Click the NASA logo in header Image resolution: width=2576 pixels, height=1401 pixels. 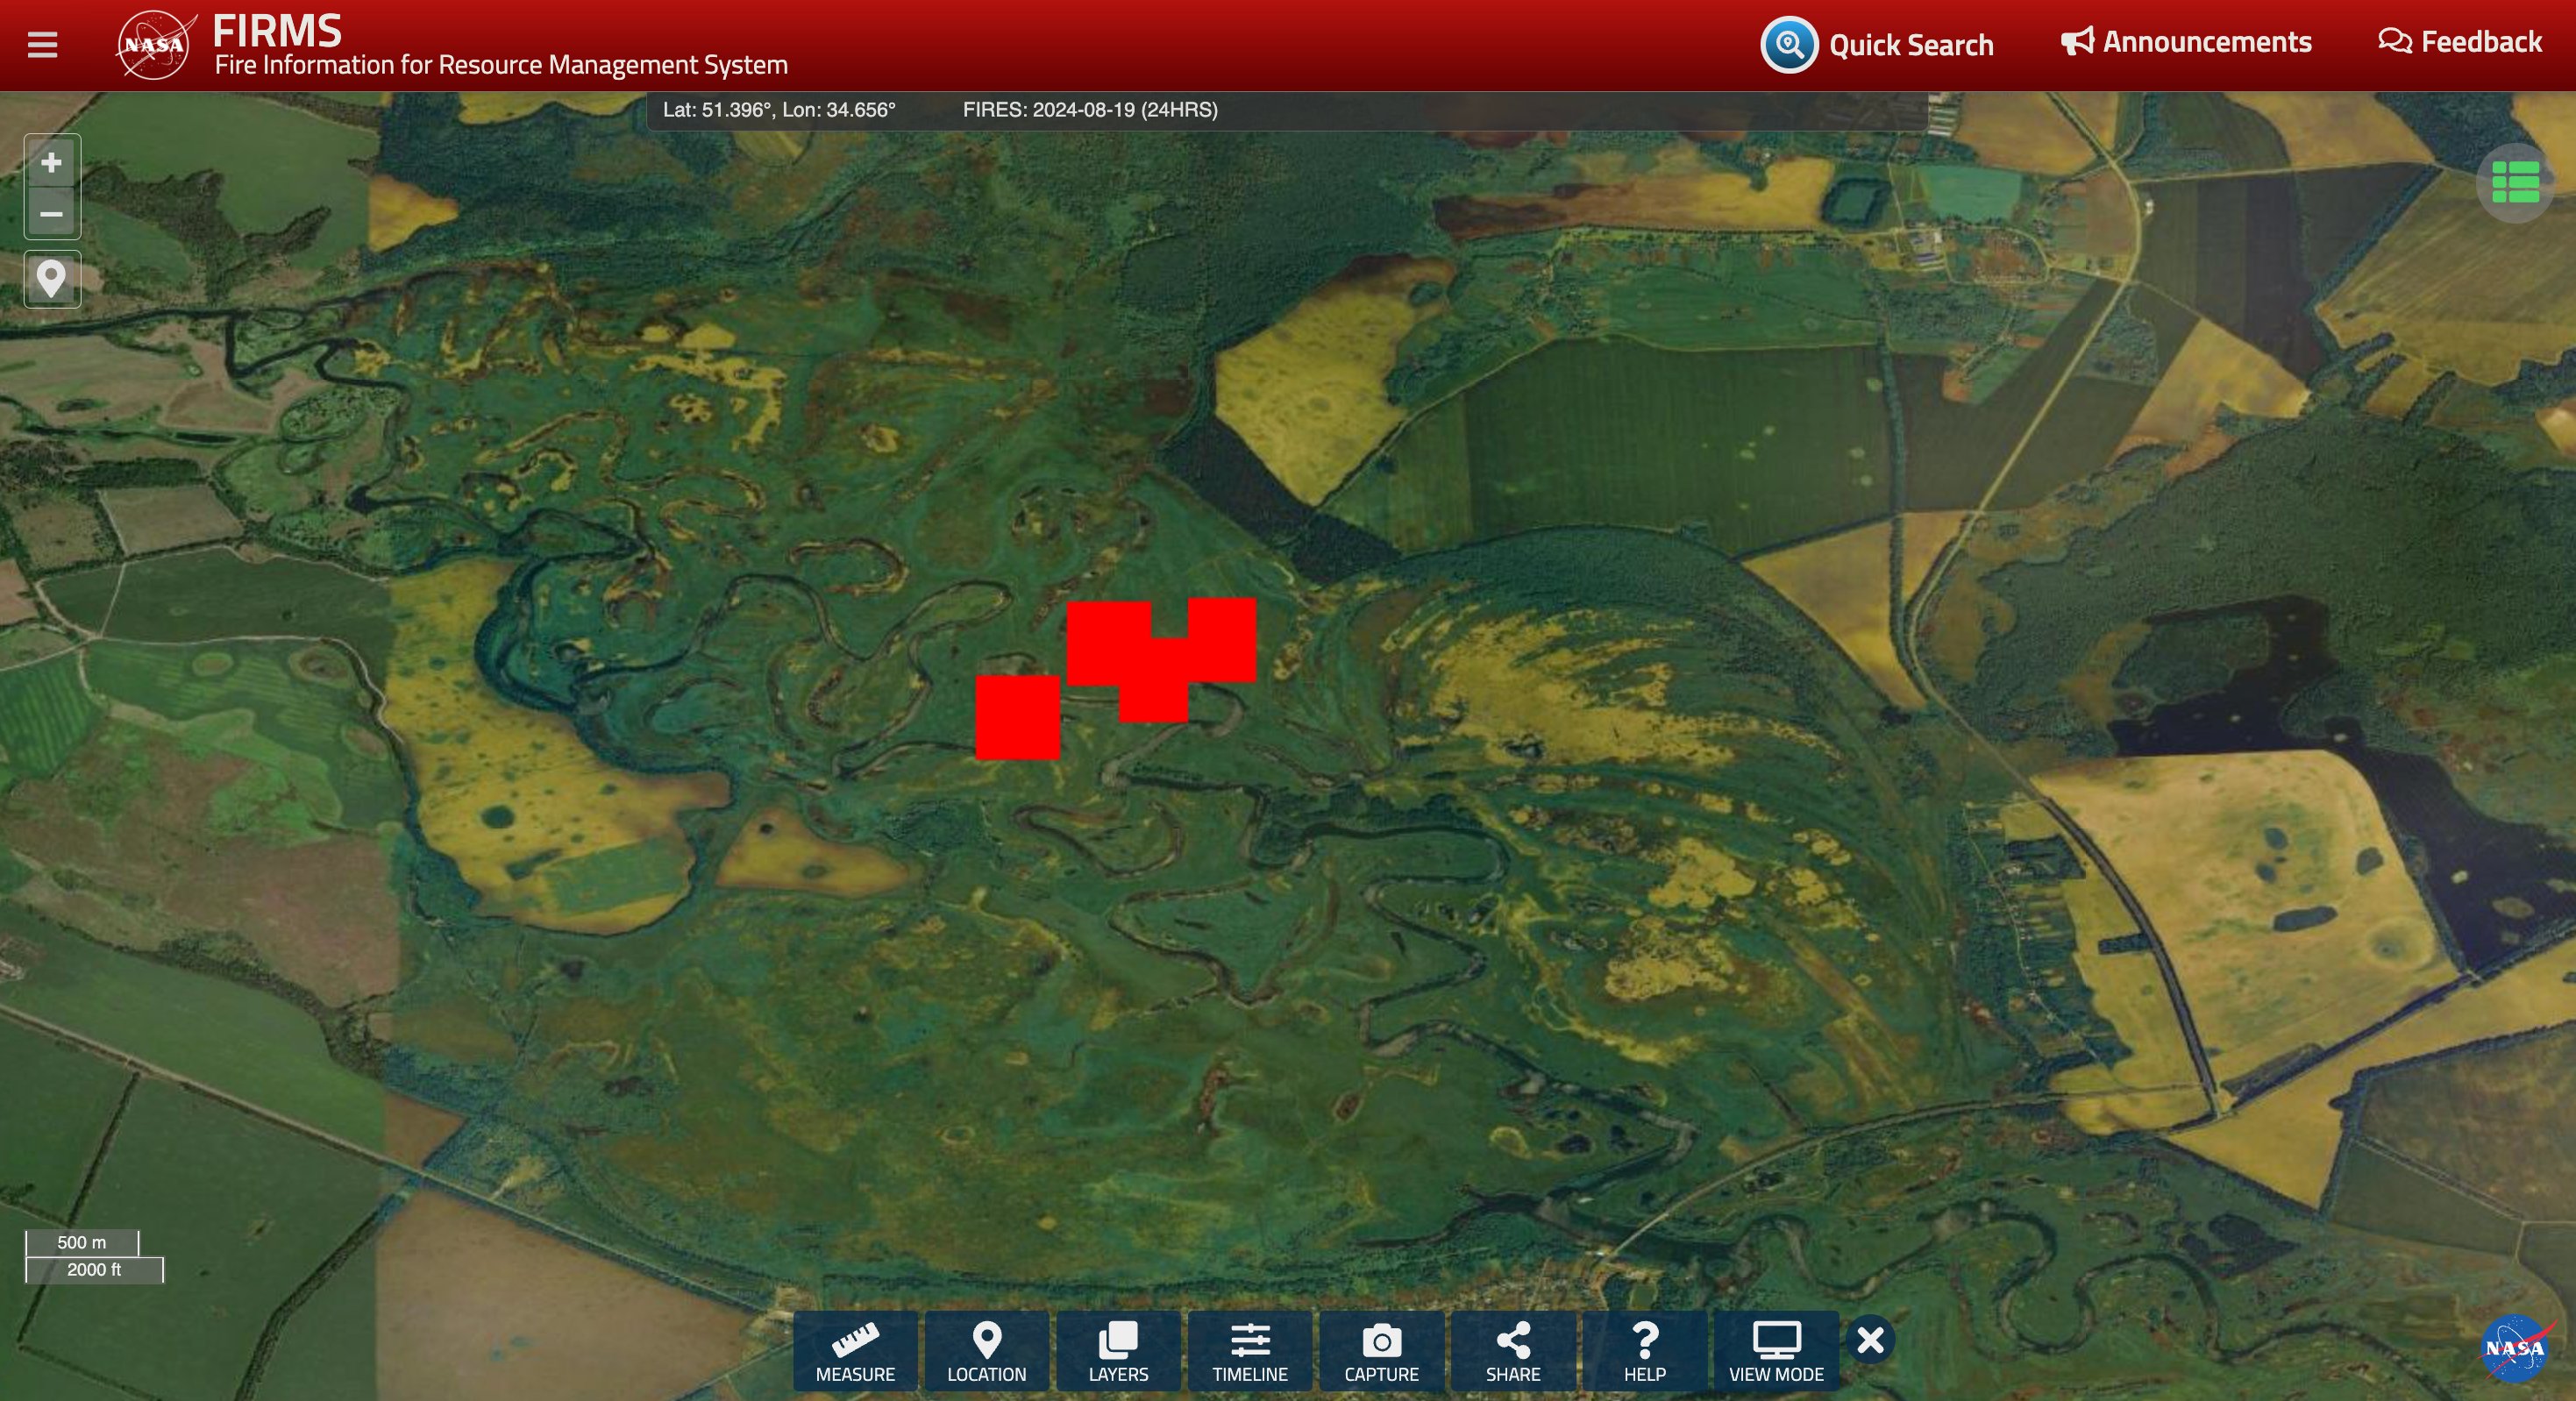click(x=153, y=45)
